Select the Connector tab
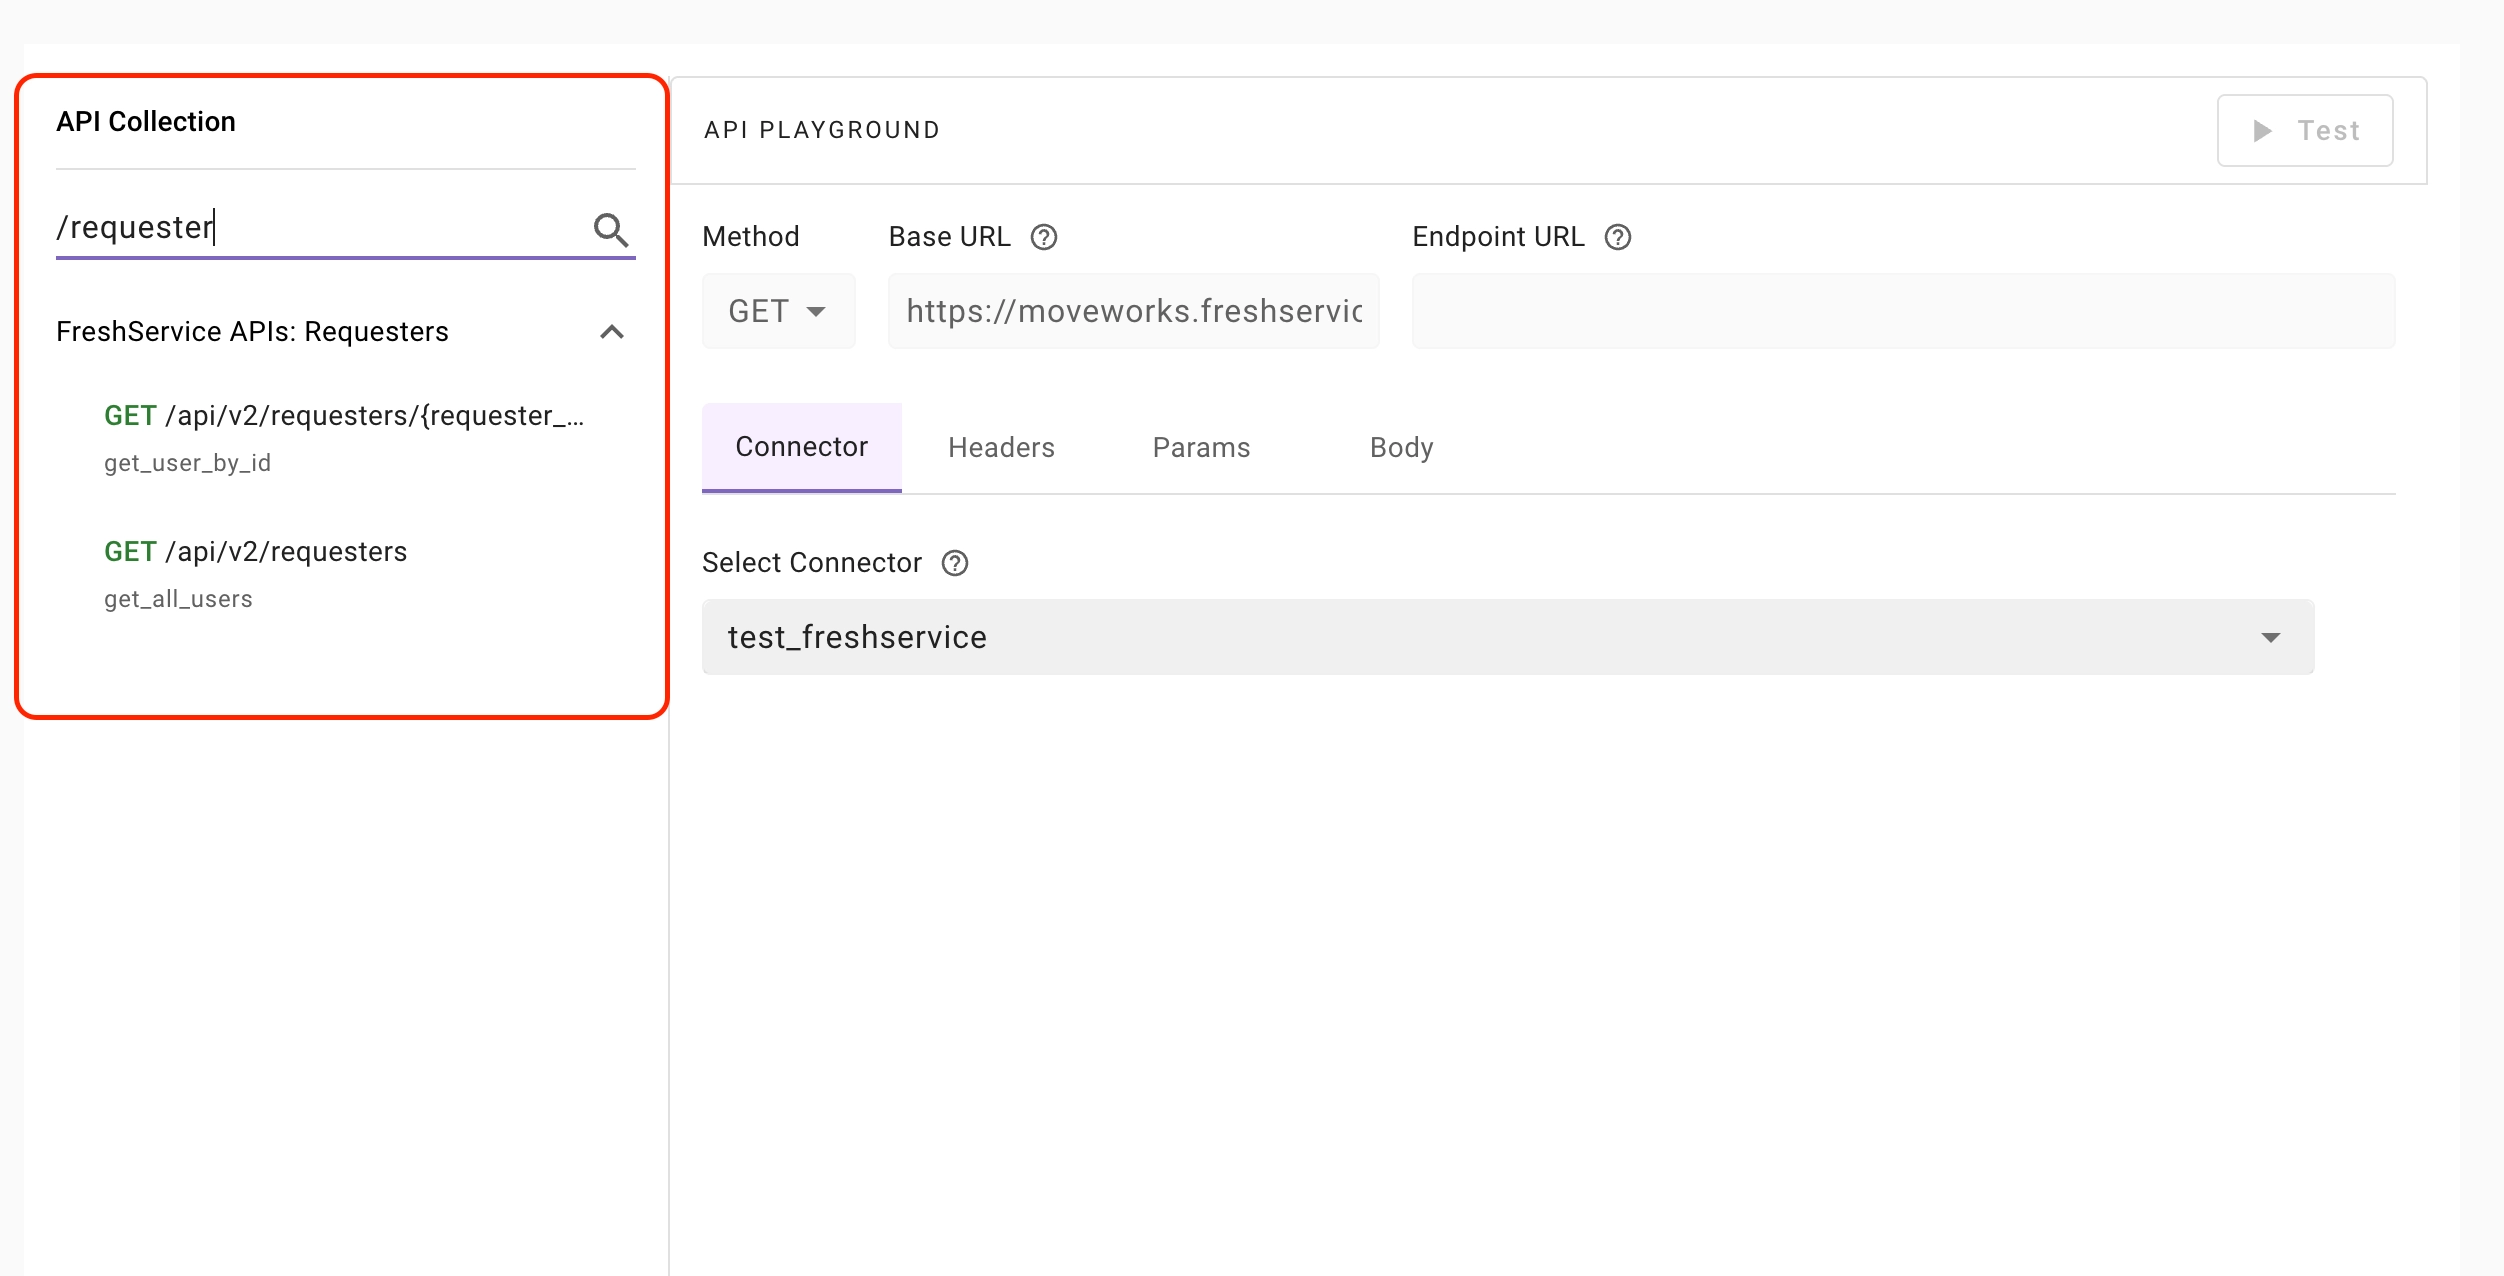This screenshot has width=2504, height=1276. click(x=801, y=447)
